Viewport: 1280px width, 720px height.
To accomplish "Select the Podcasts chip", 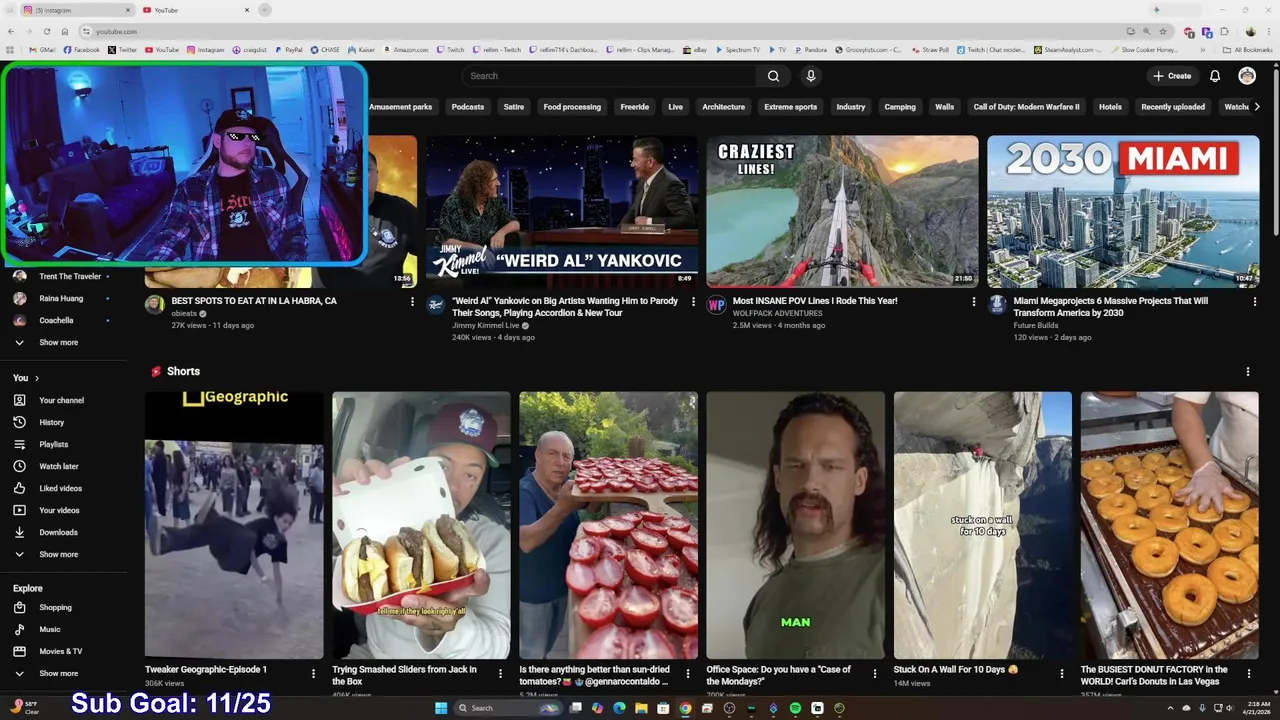I will point(467,107).
